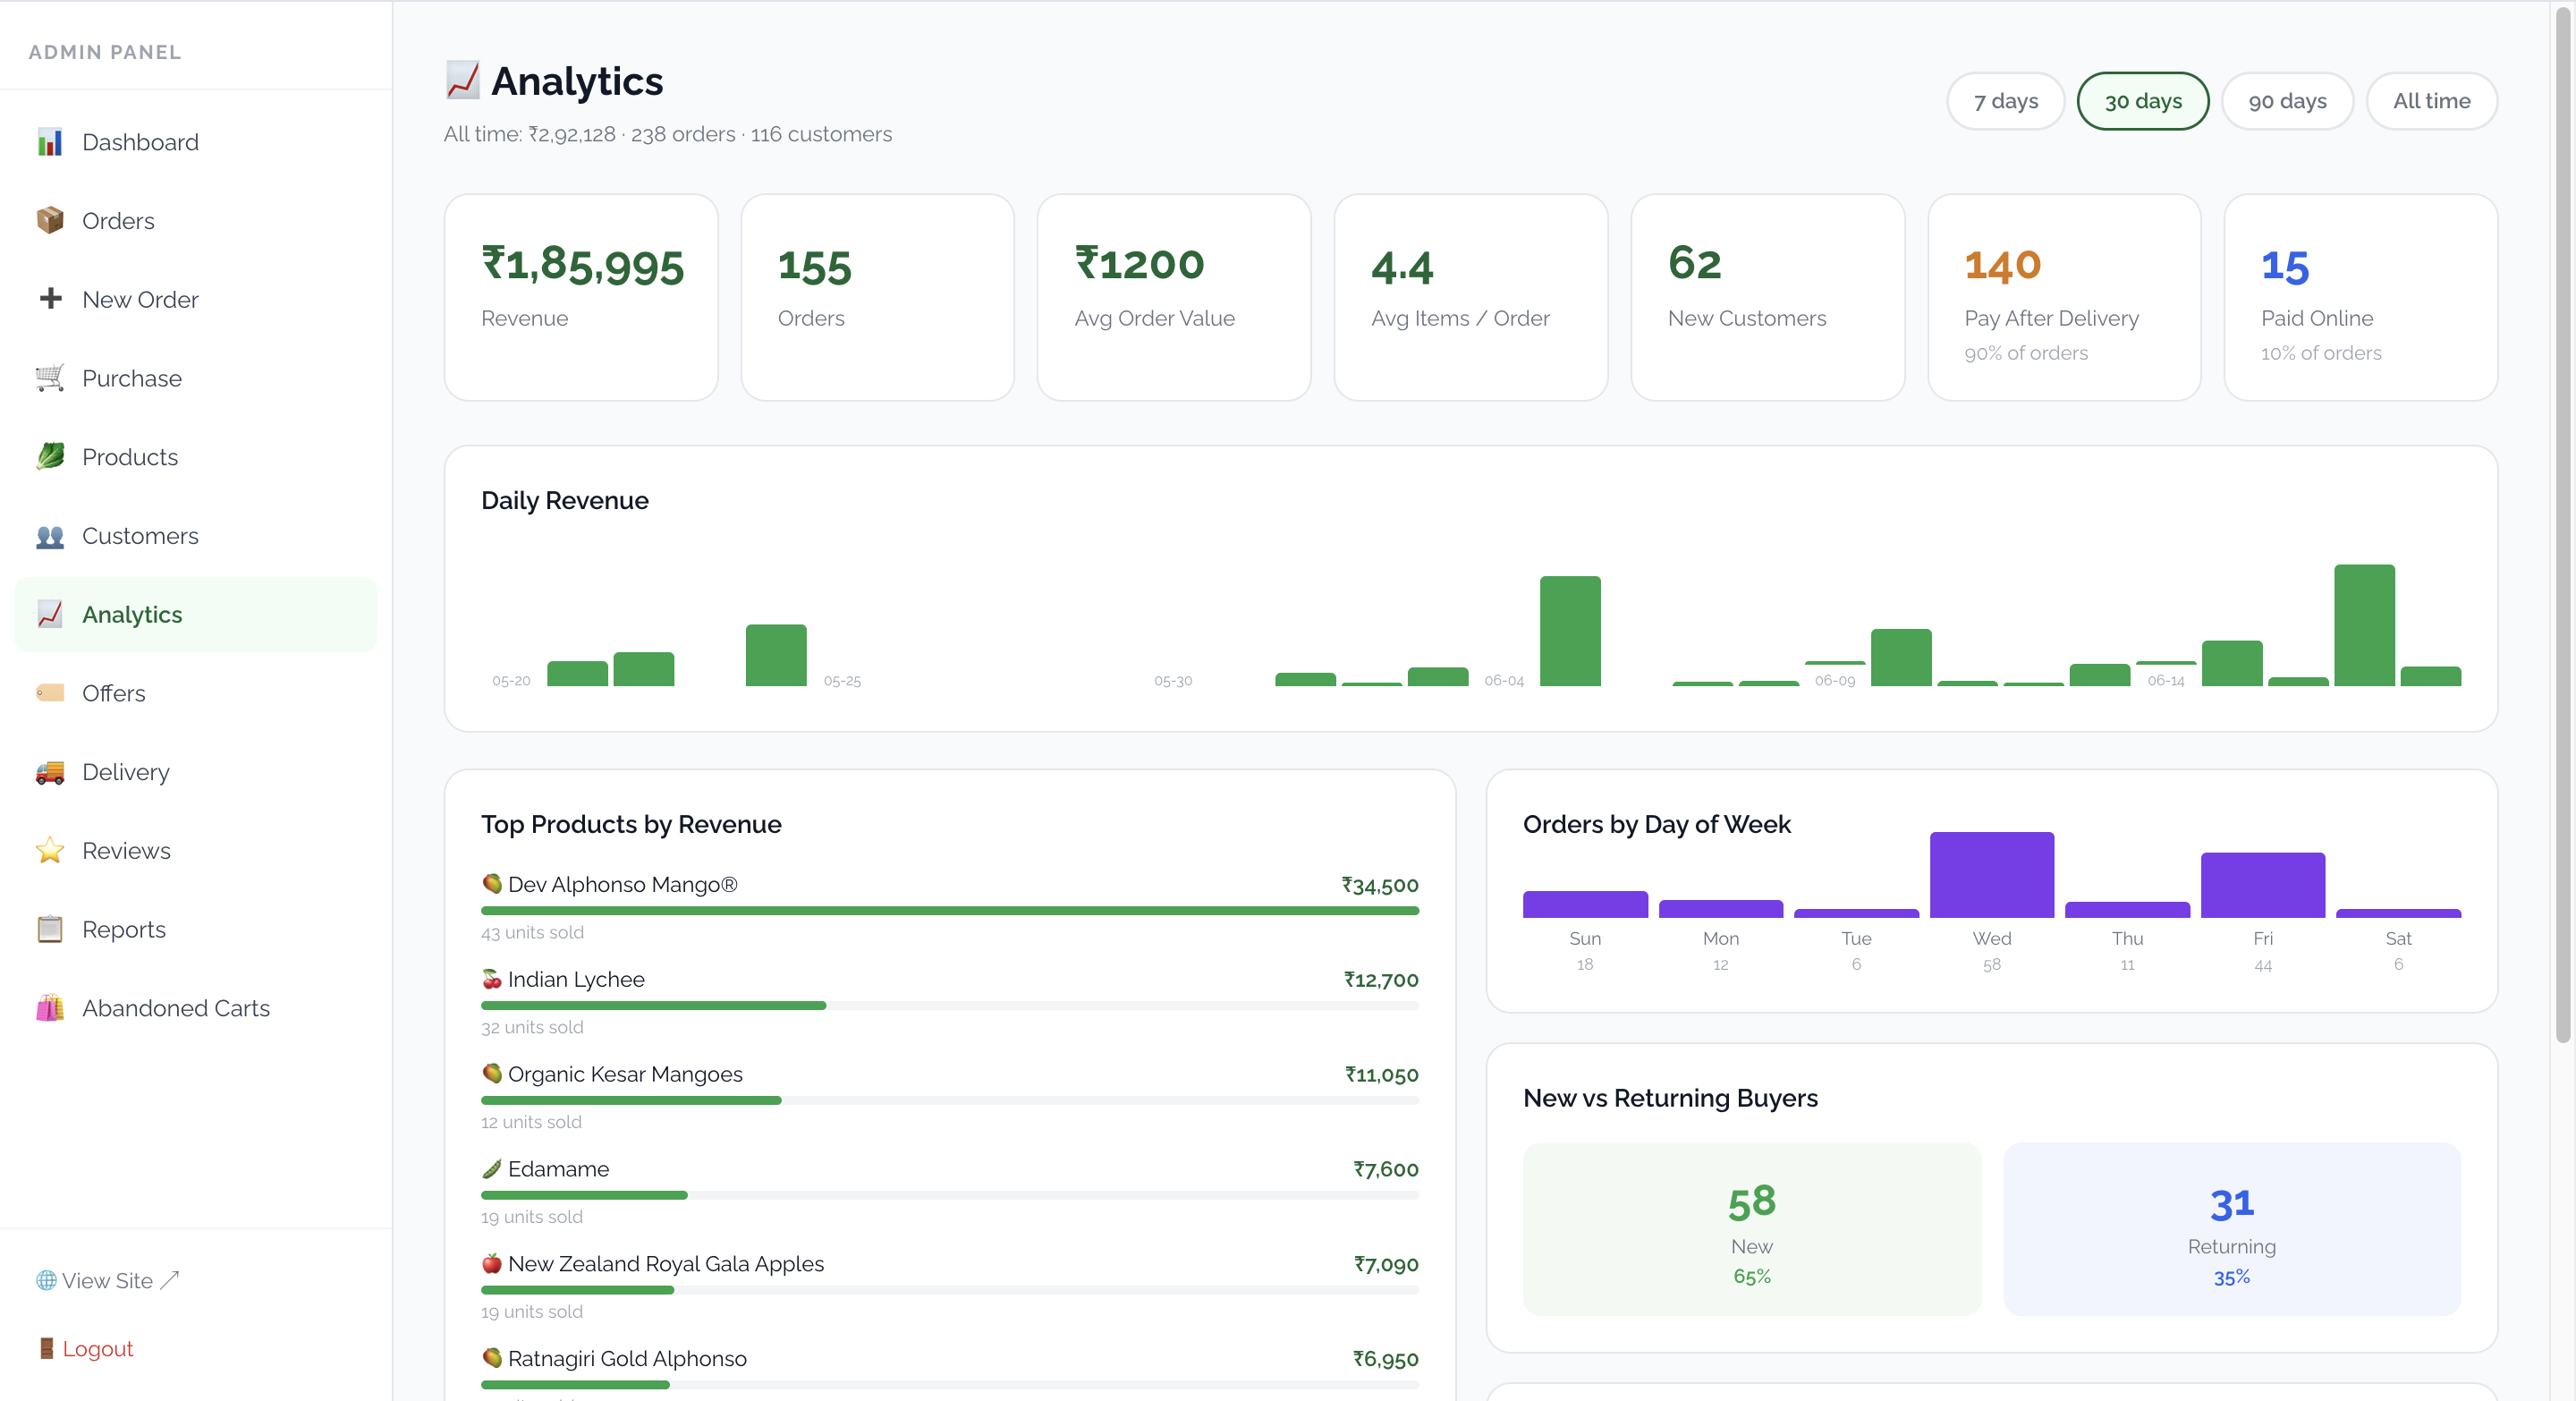Click the 31 Returning buyers tile

(x=2232, y=1229)
